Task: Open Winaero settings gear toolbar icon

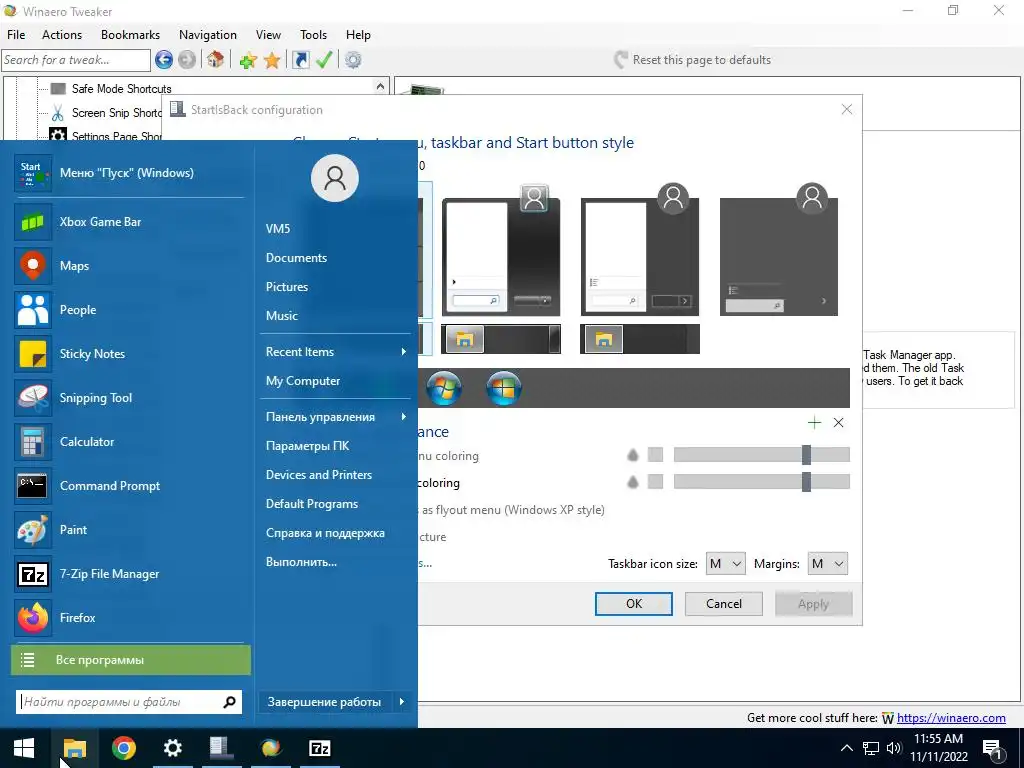Action: tap(353, 60)
